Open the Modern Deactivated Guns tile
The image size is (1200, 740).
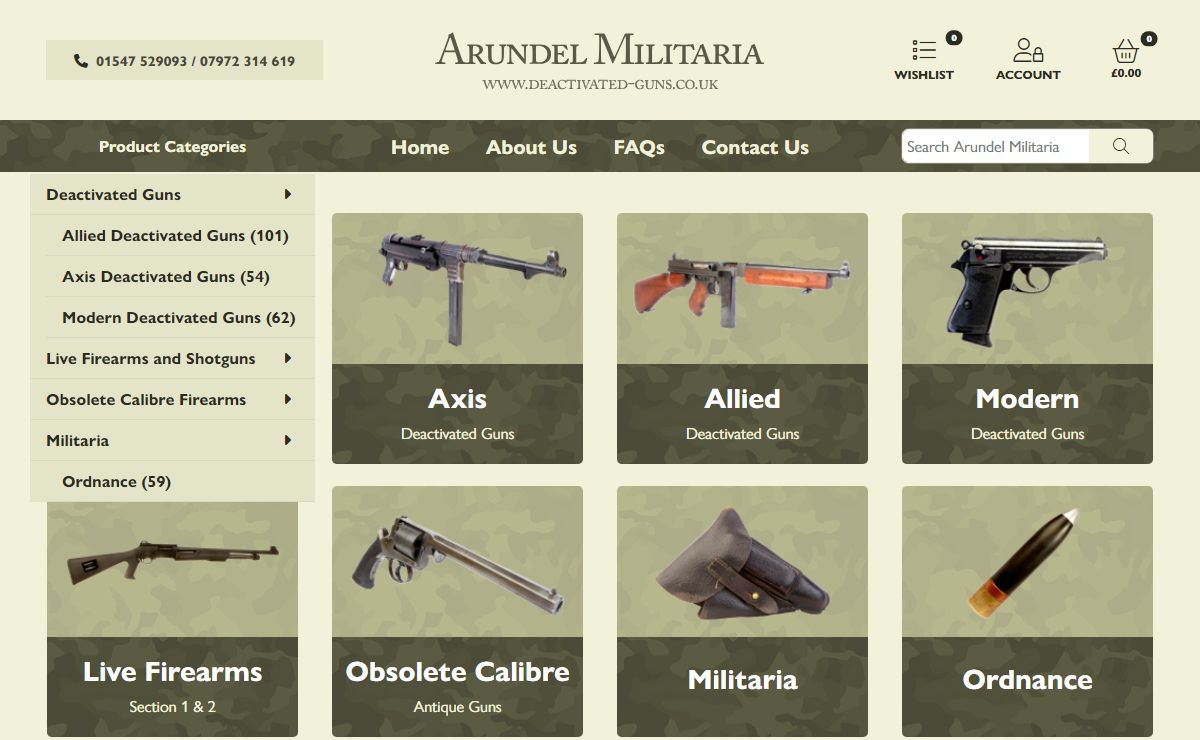[x=1027, y=338]
